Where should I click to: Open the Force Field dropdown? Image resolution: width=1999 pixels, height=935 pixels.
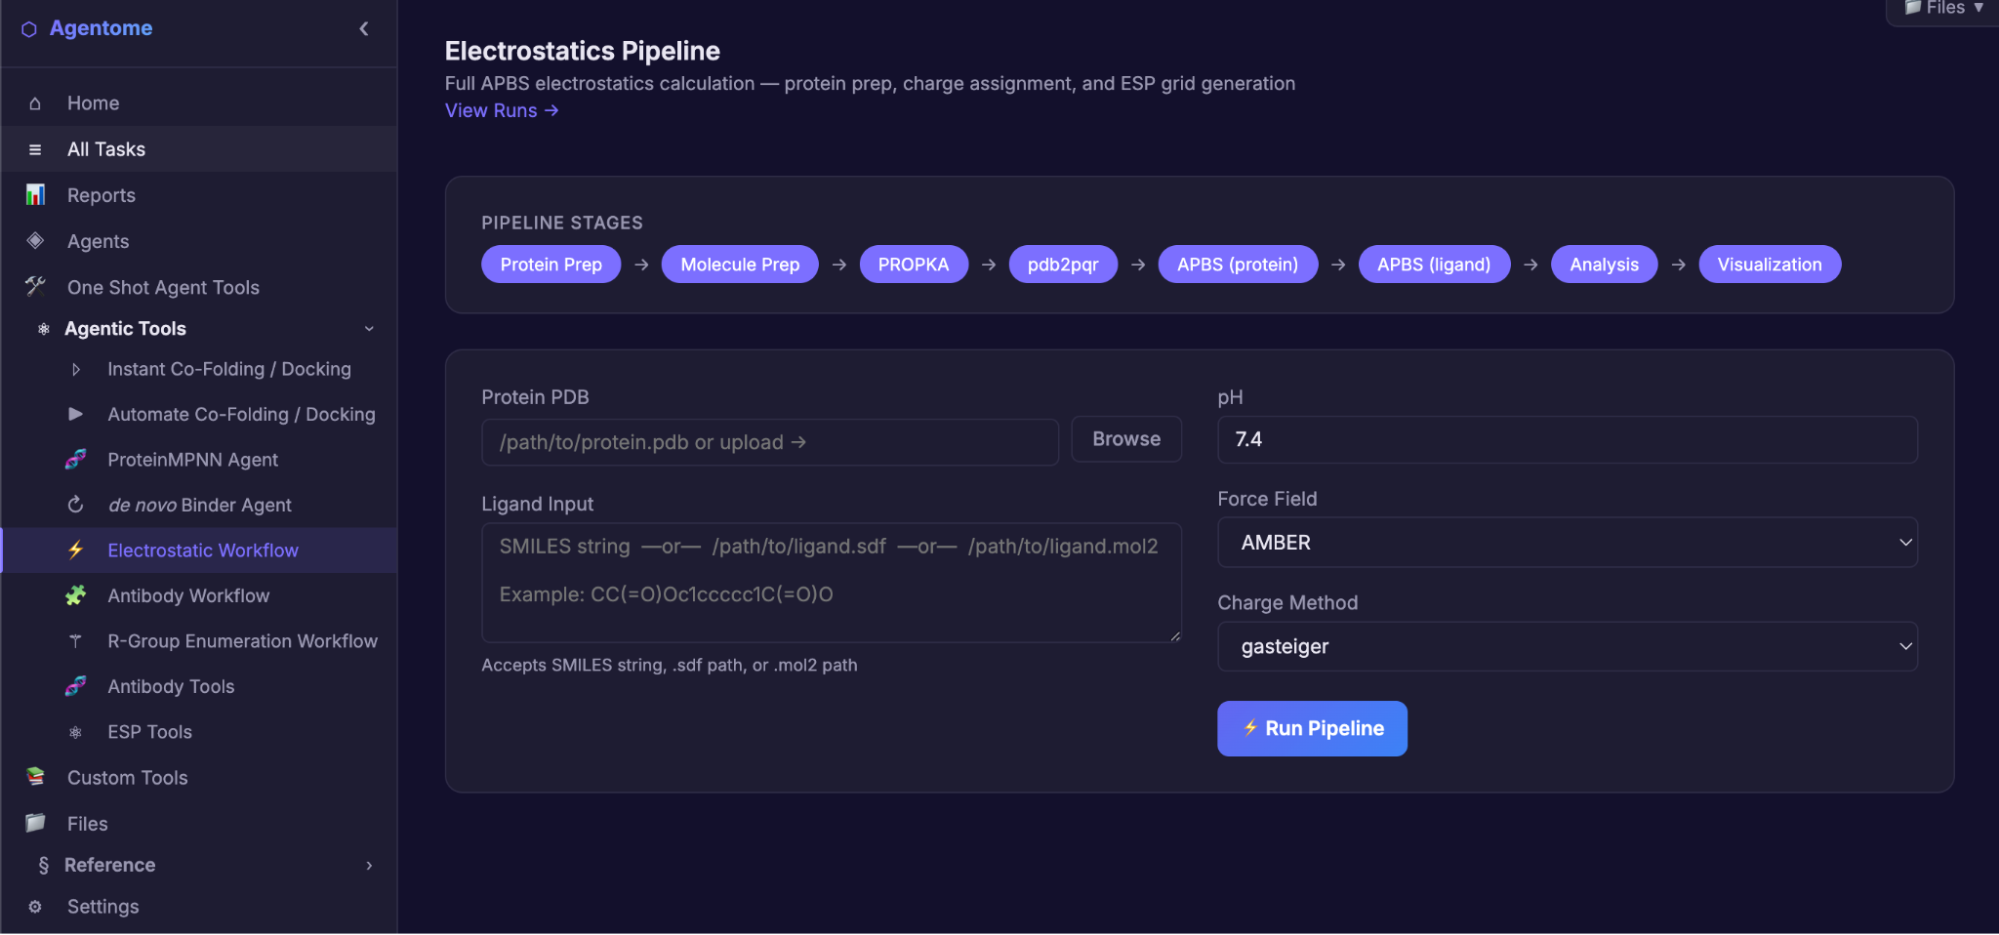click(x=1566, y=542)
